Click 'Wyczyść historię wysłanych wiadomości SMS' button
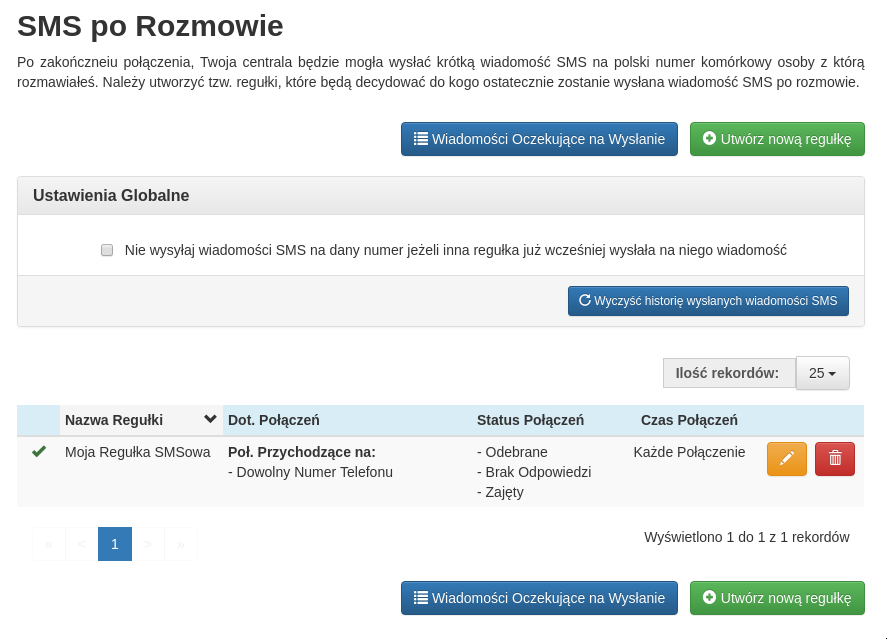 (708, 301)
